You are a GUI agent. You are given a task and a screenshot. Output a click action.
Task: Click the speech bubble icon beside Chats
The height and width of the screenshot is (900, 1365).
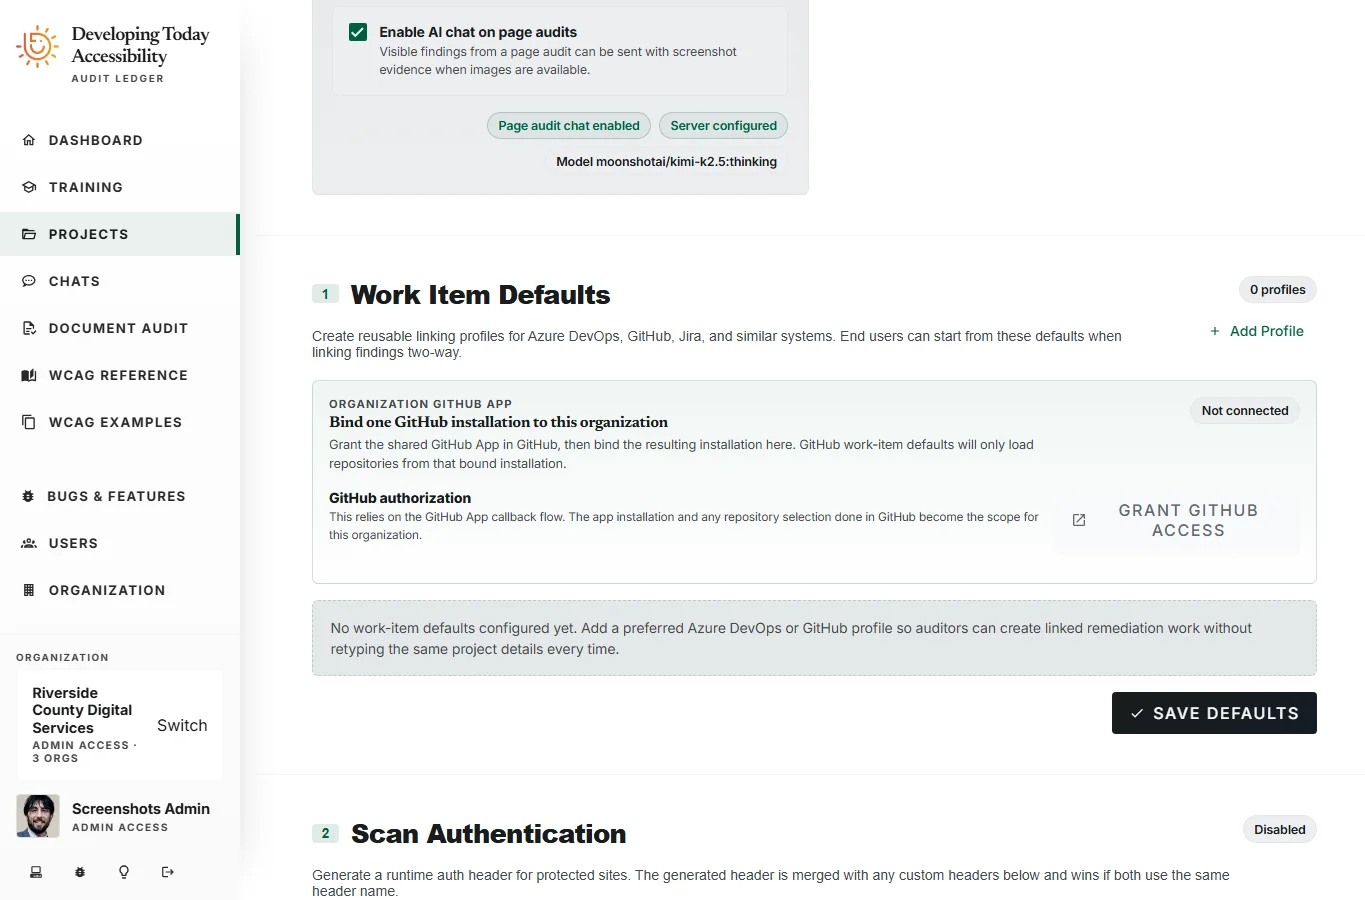[29, 281]
